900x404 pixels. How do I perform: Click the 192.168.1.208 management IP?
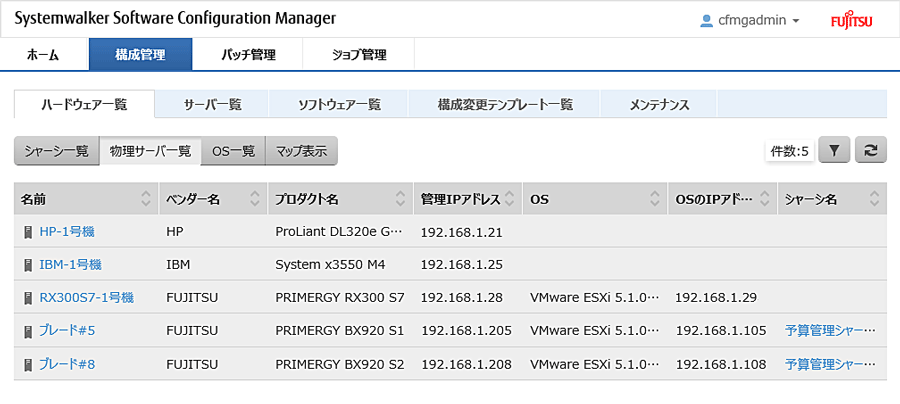pos(467,364)
